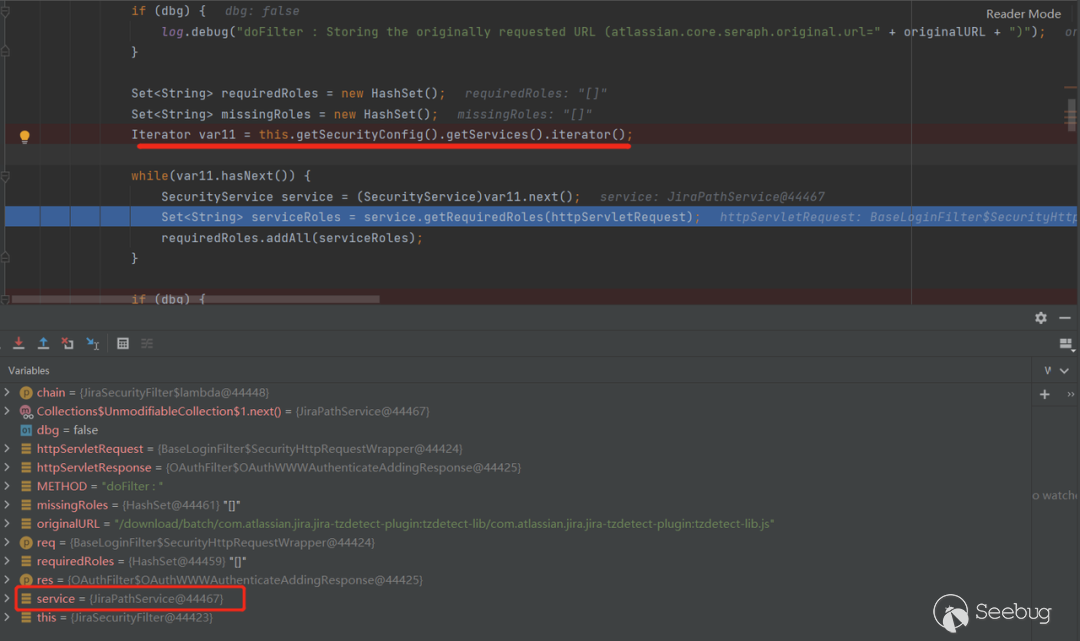Image resolution: width=1080 pixels, height=641 pixels.
Task: Select the req parameter row
Action: pyautogui.click(x=515, y=542)
